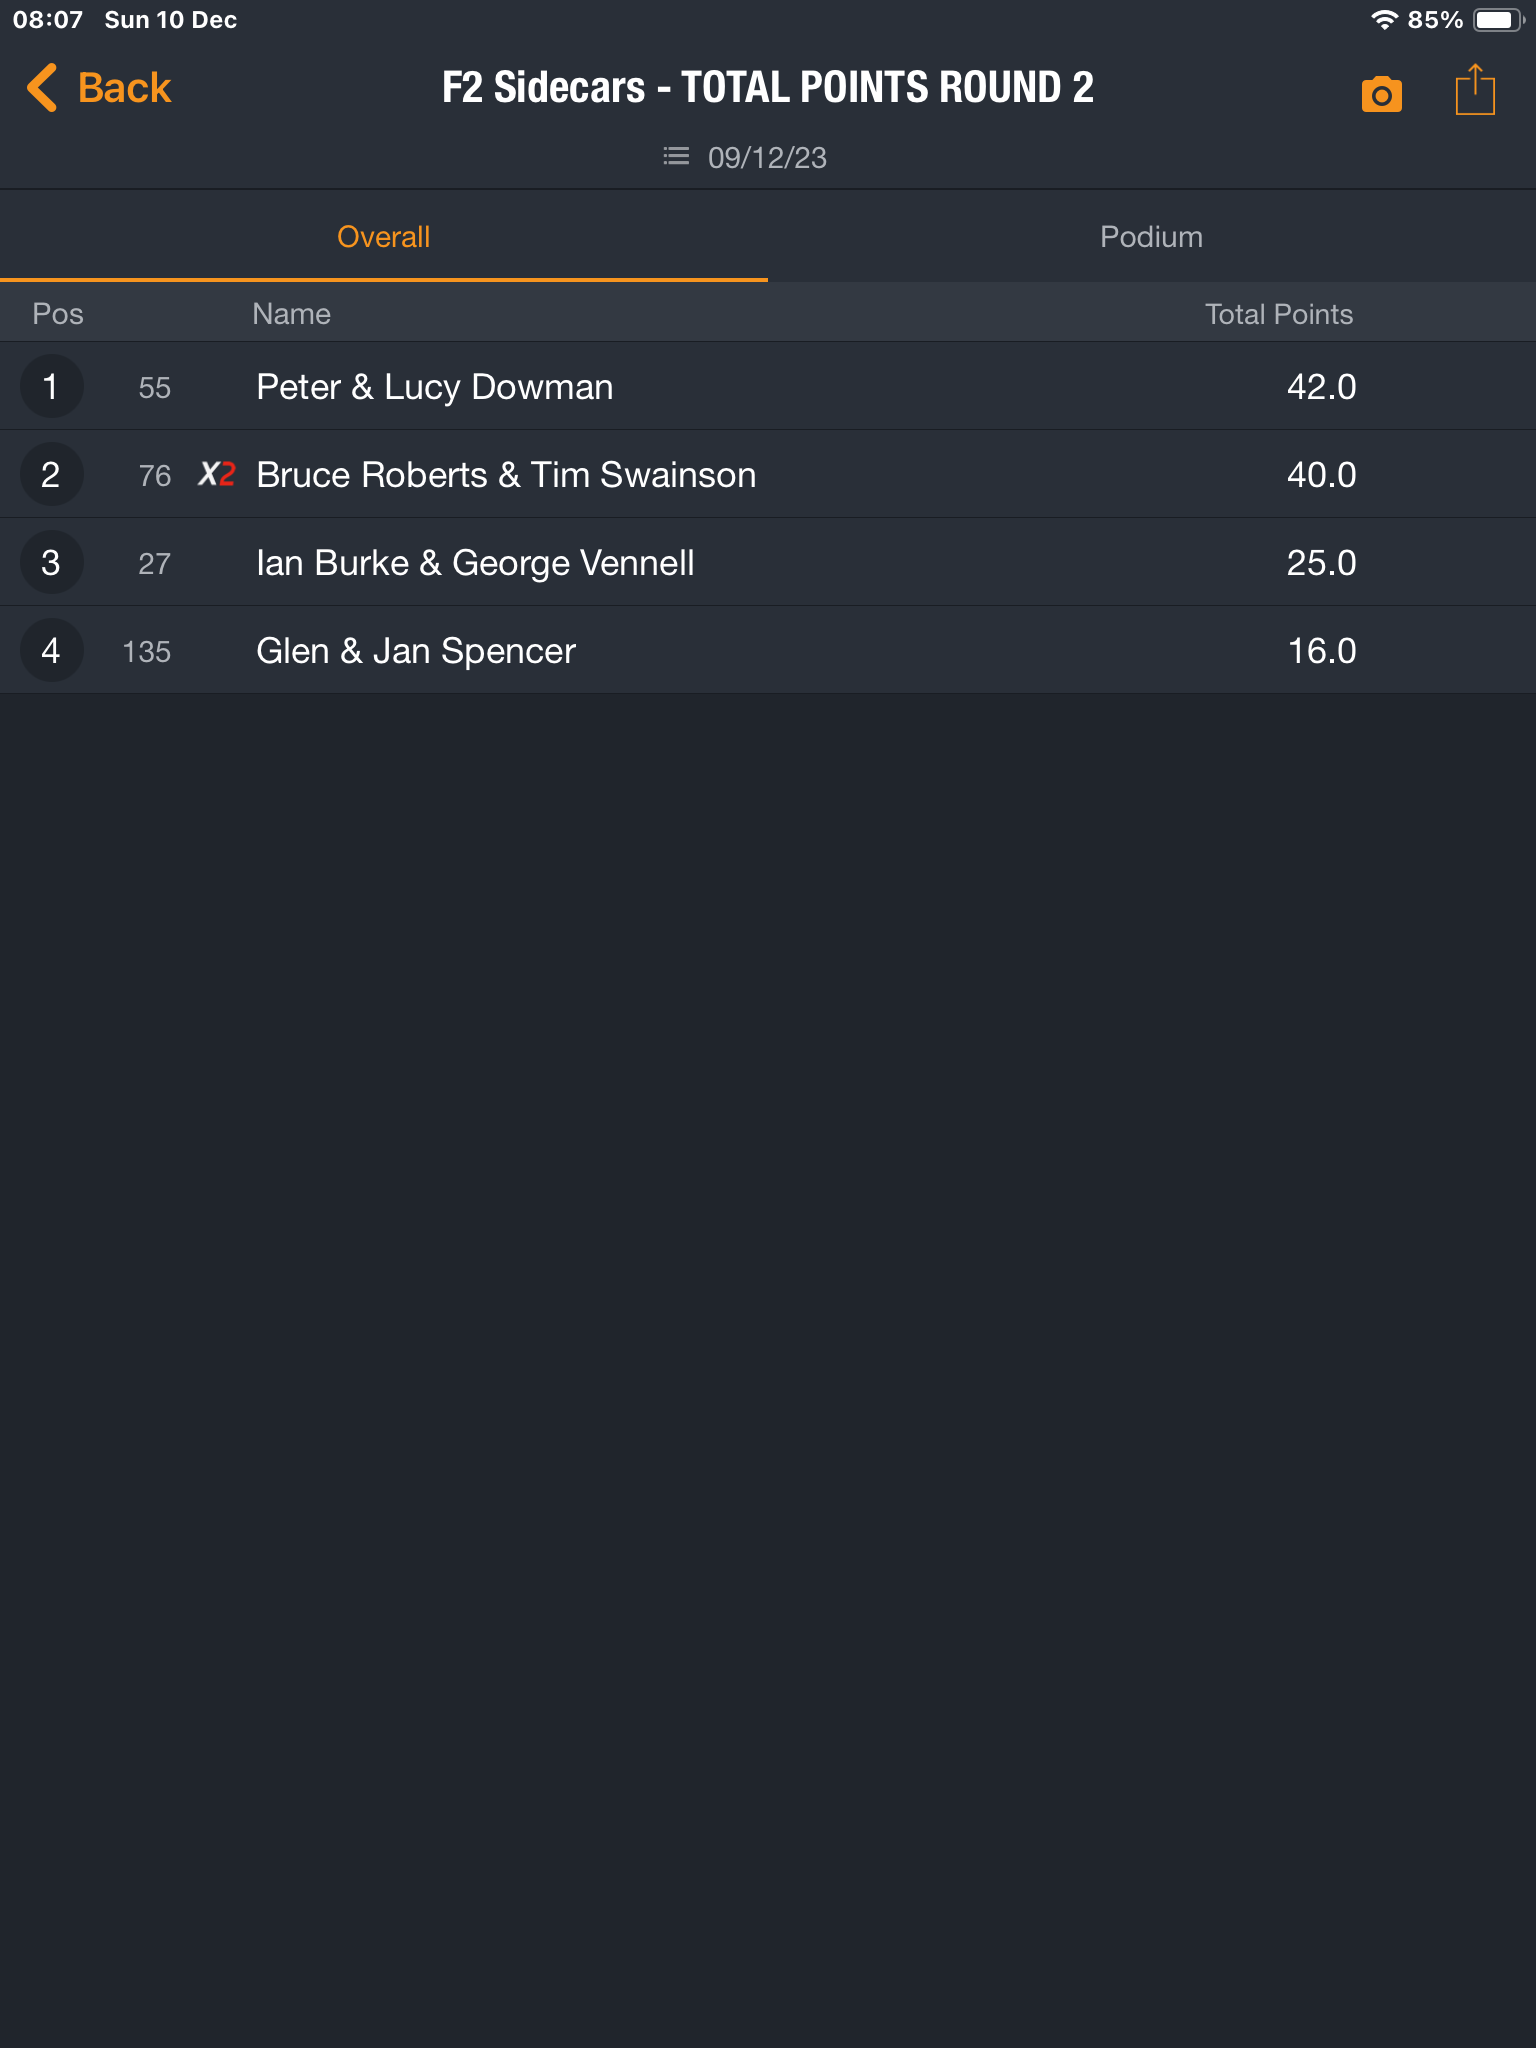Open Peter & Lucy Dowman row
This screenshot has width=1536, height=2048.
[x=768, y=387]
